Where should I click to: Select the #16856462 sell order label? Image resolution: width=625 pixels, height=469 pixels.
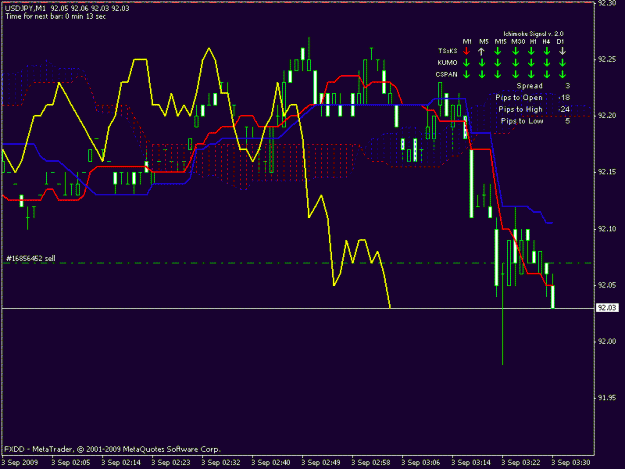point(31,259)
